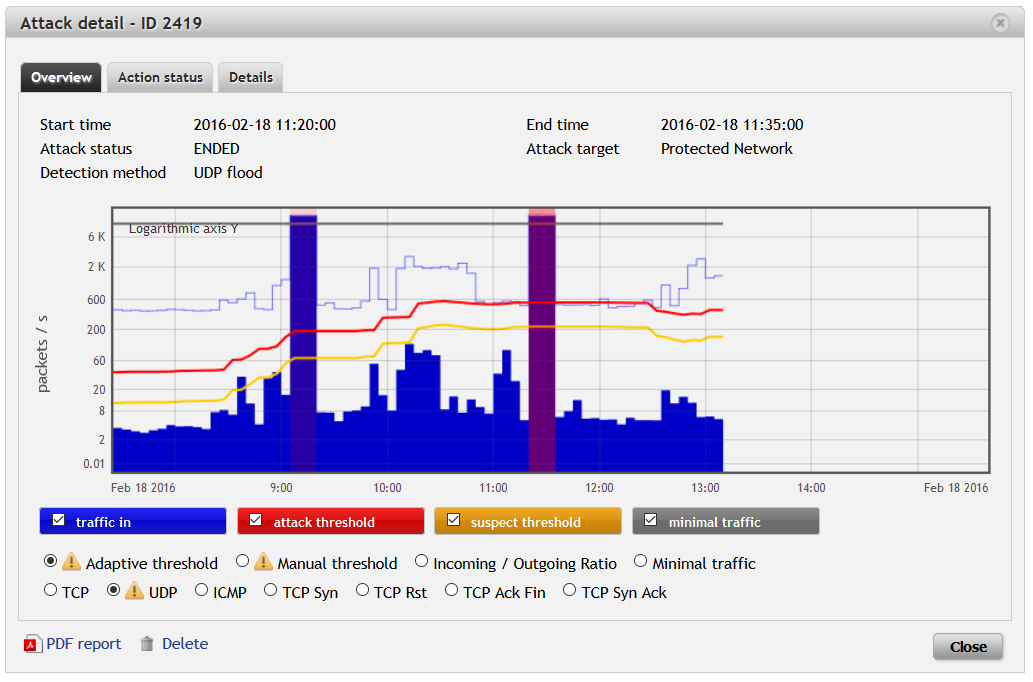Select the TCP Syn option
The height and width of the screenshot is (682, 1033).
(270, 590)
